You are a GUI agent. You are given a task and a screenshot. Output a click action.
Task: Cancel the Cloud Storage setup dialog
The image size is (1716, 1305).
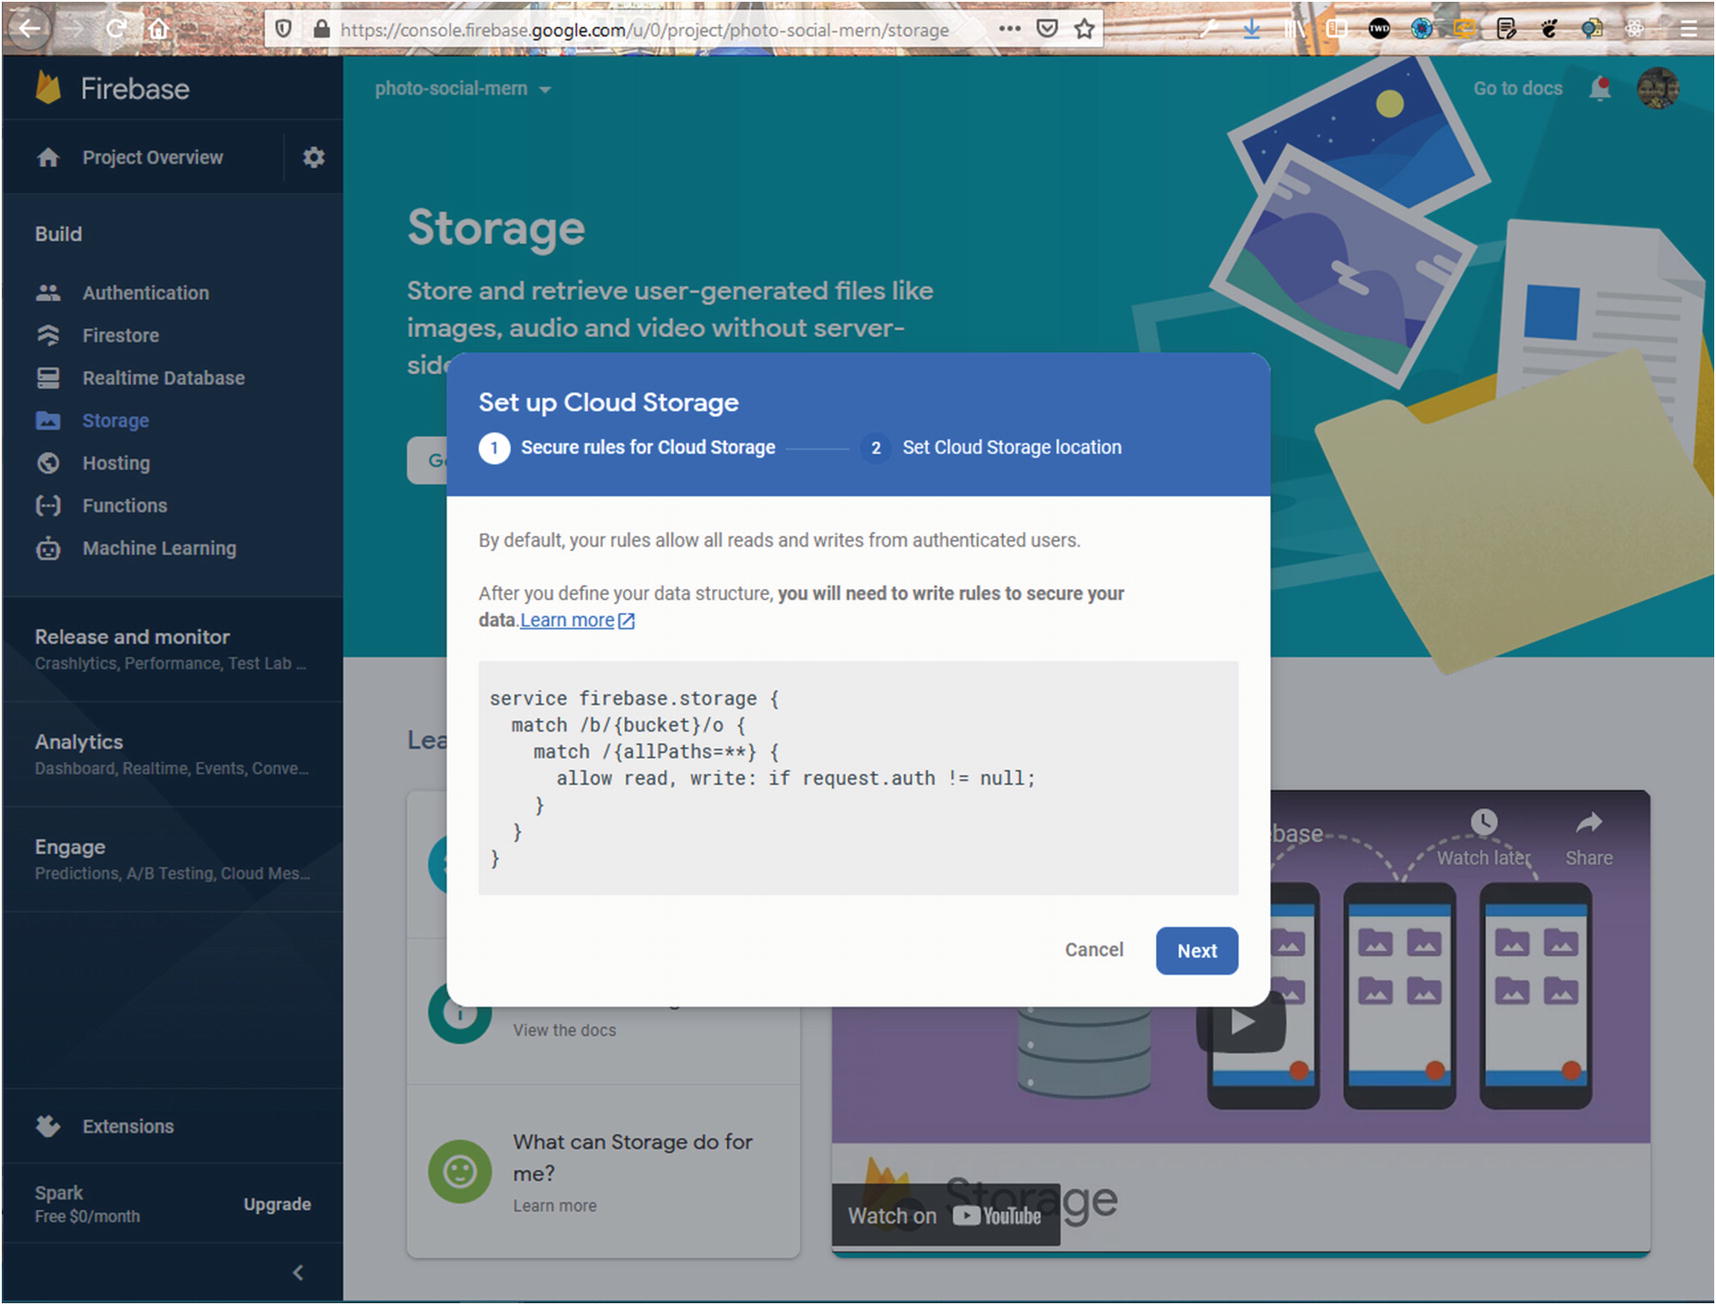pos(1093,950)
